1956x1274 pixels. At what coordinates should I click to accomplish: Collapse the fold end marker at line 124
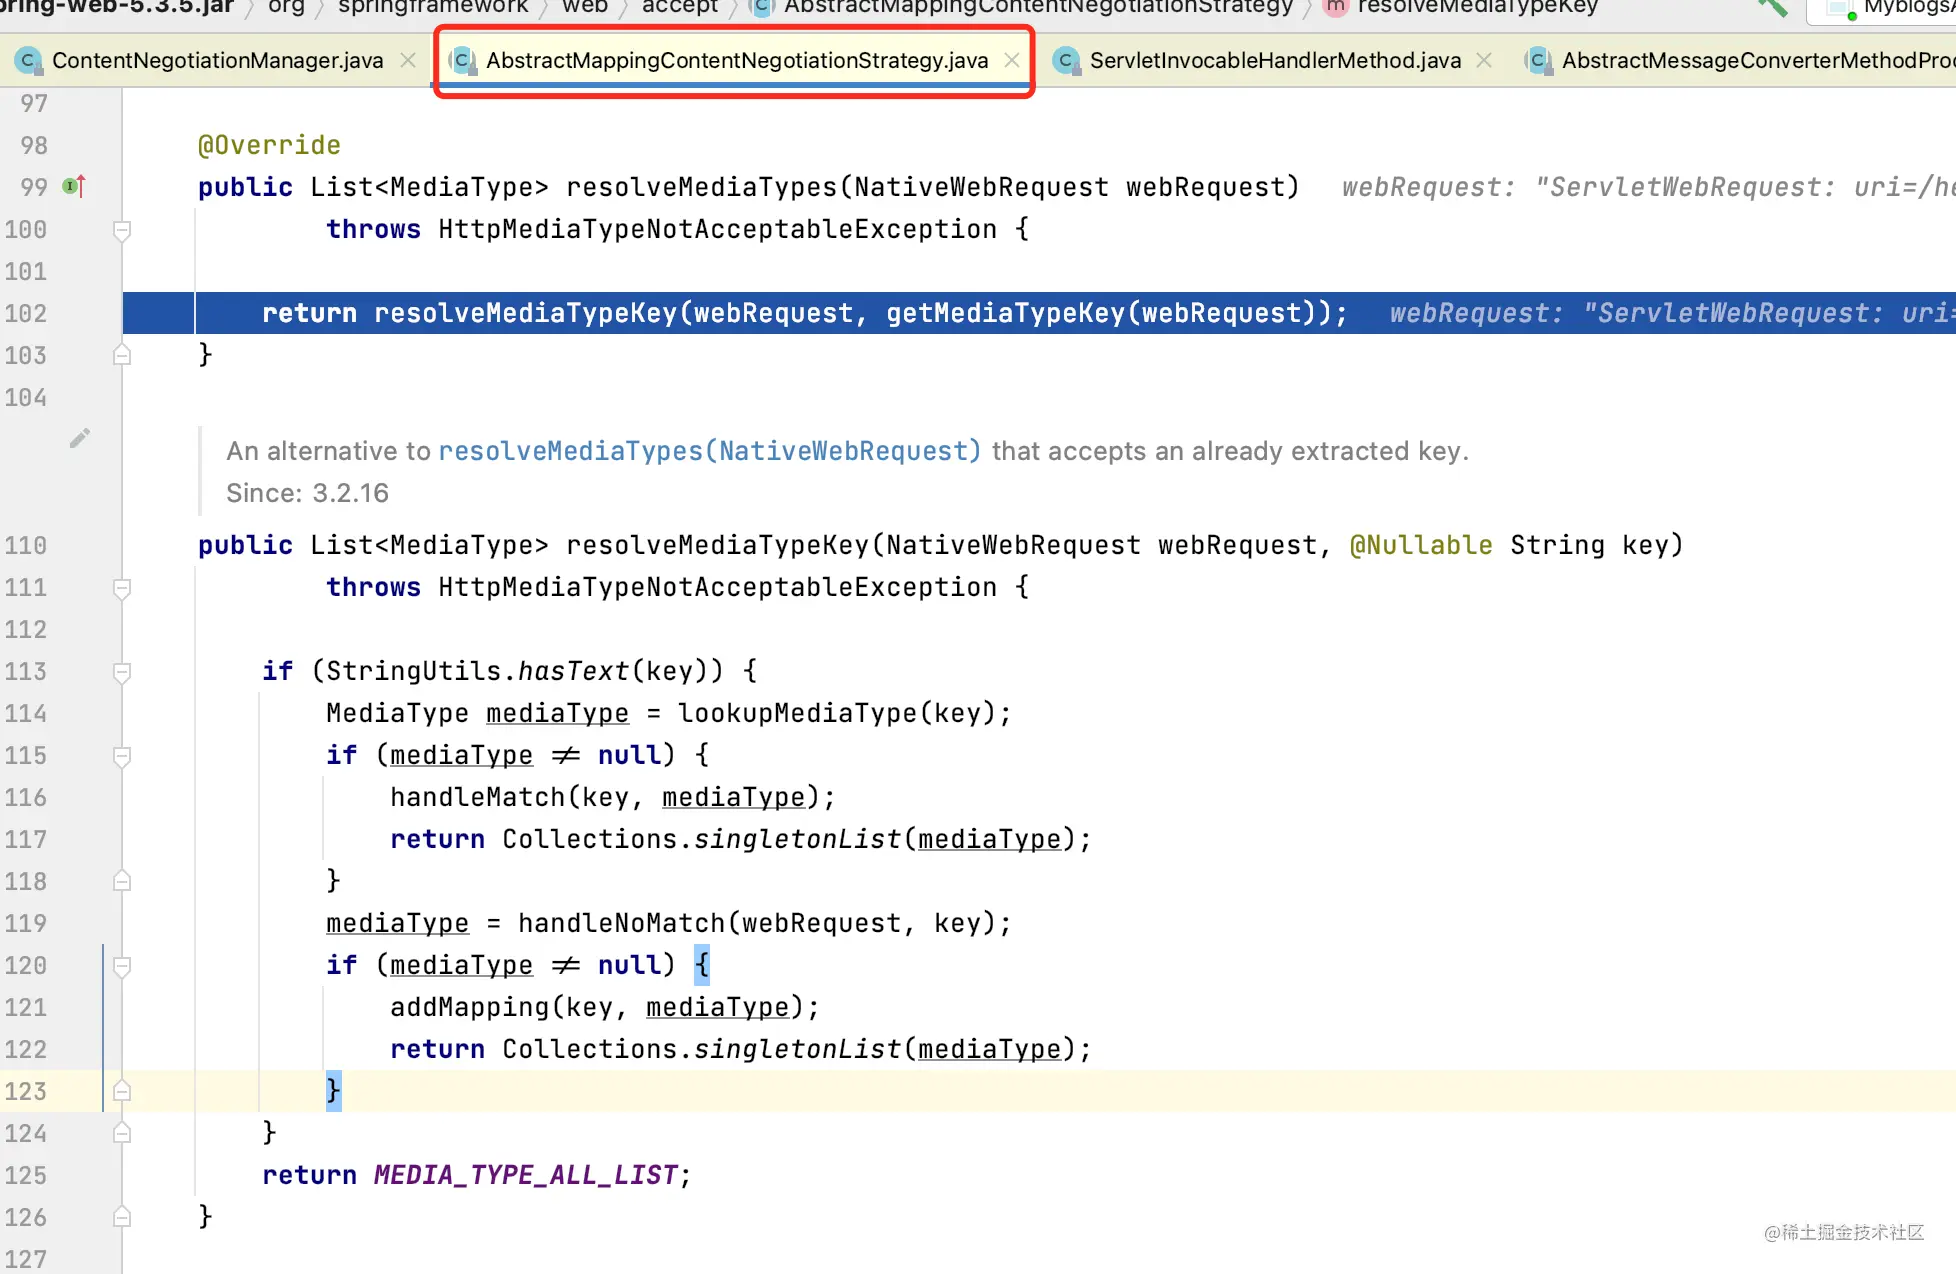[x=122, y=1133]
